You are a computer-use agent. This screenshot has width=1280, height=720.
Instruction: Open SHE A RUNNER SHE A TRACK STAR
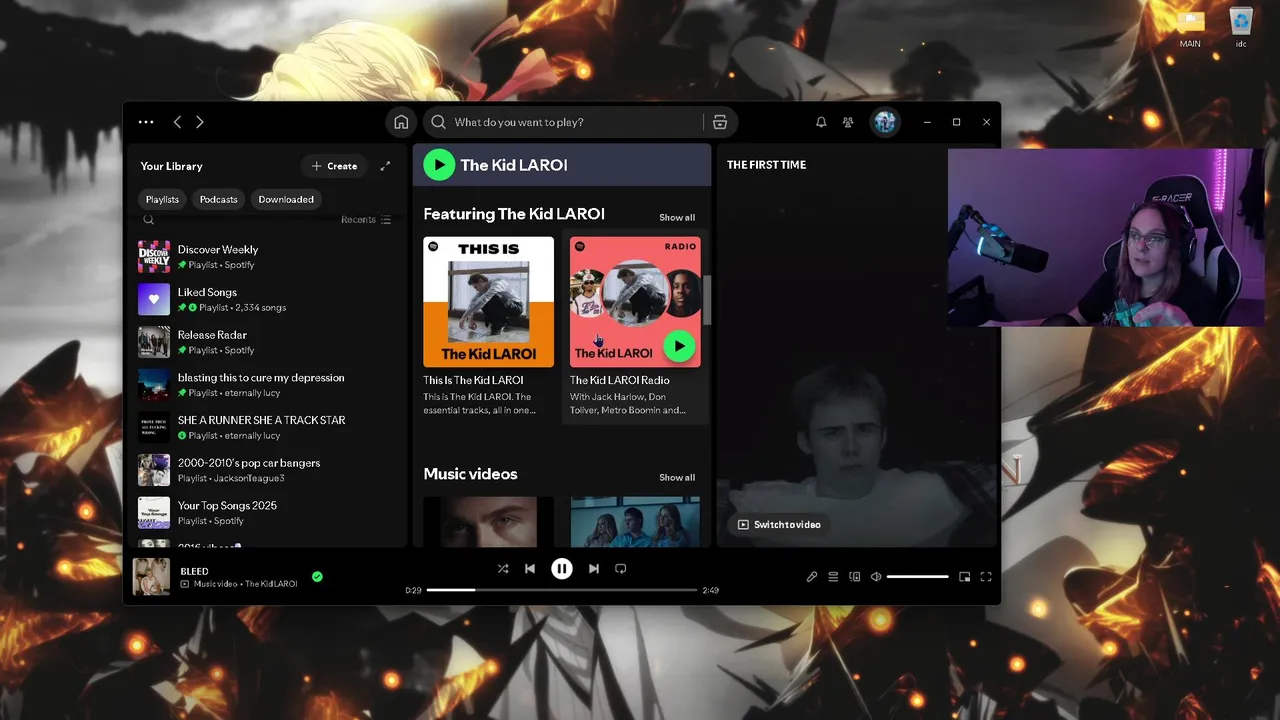(x=268, y=427)
